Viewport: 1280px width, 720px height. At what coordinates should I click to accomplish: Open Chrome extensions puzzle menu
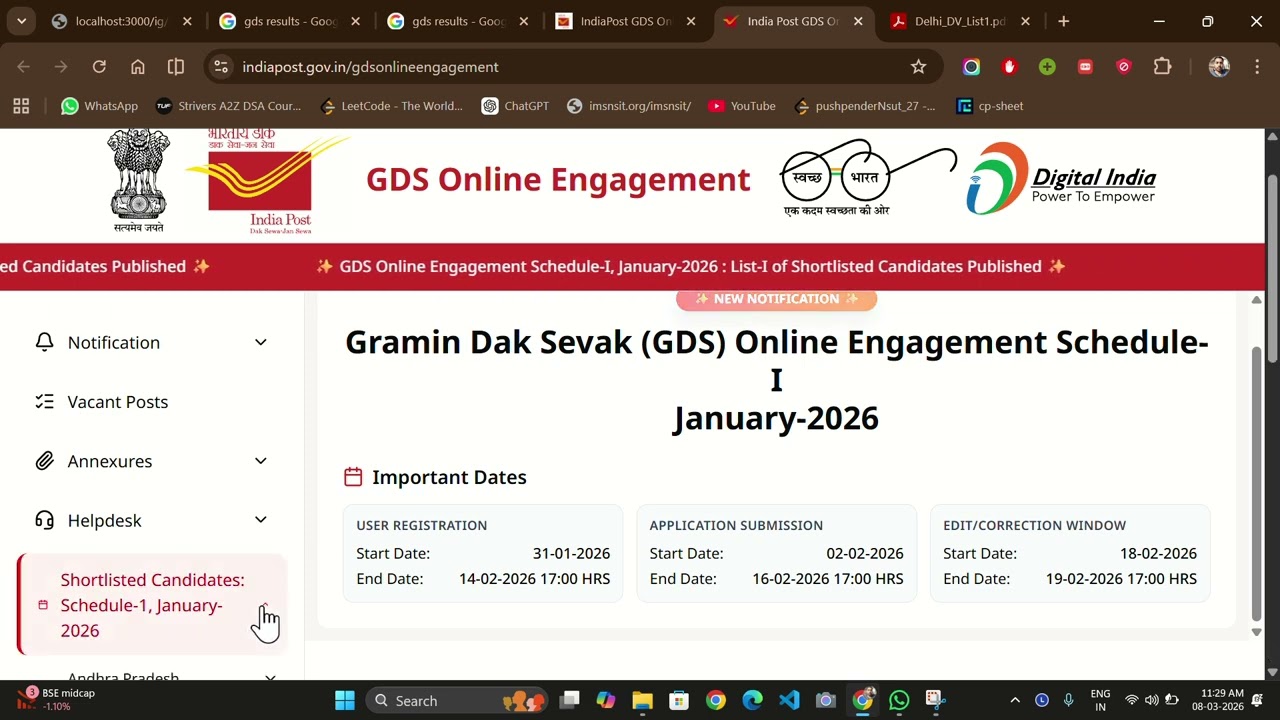click(1162, 67)
